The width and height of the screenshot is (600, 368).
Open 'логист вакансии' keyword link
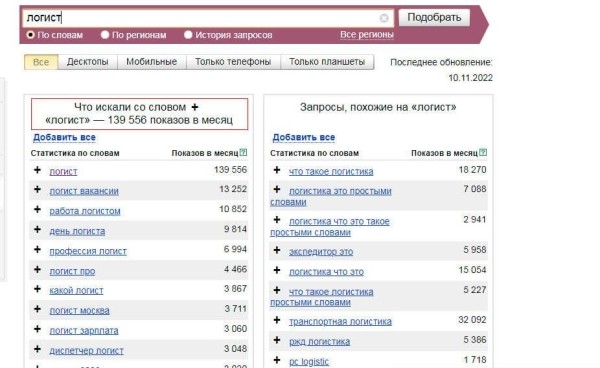coord(84,191)
